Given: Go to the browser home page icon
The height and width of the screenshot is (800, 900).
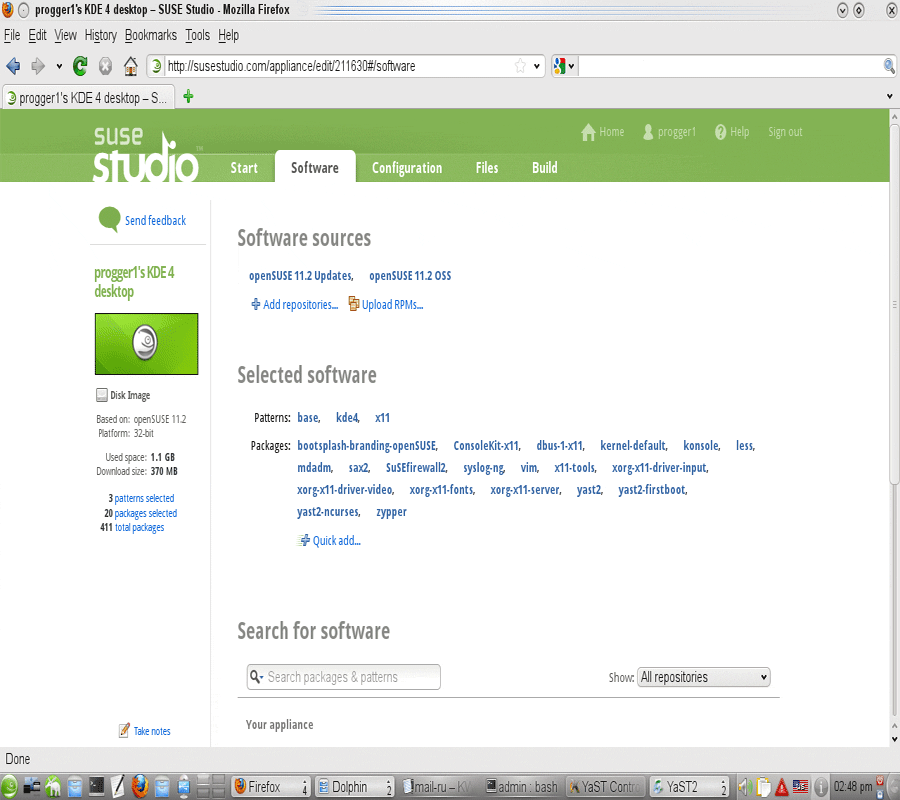Looking at the screenshot, I should 130,66.
